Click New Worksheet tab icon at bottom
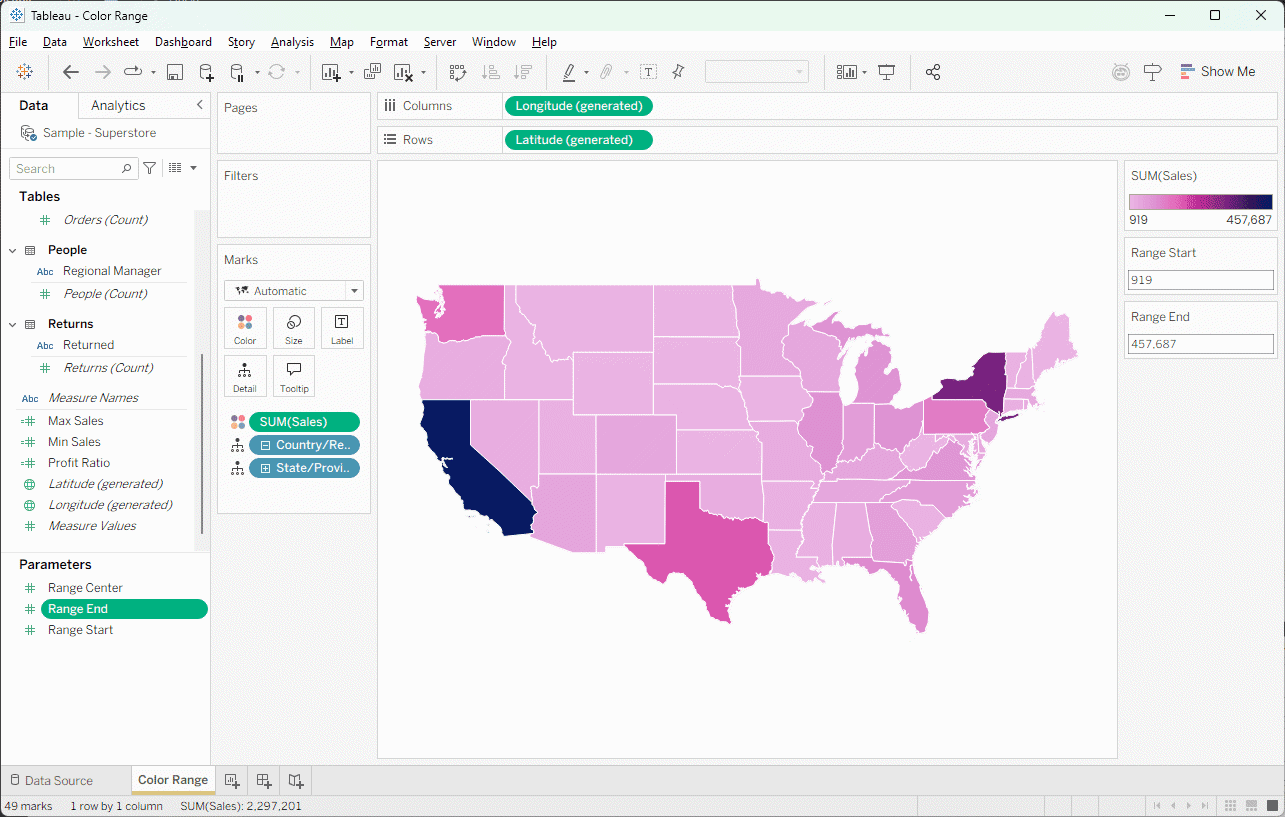Viewport: 1285px width, 817px height. [x=232, y=780]
